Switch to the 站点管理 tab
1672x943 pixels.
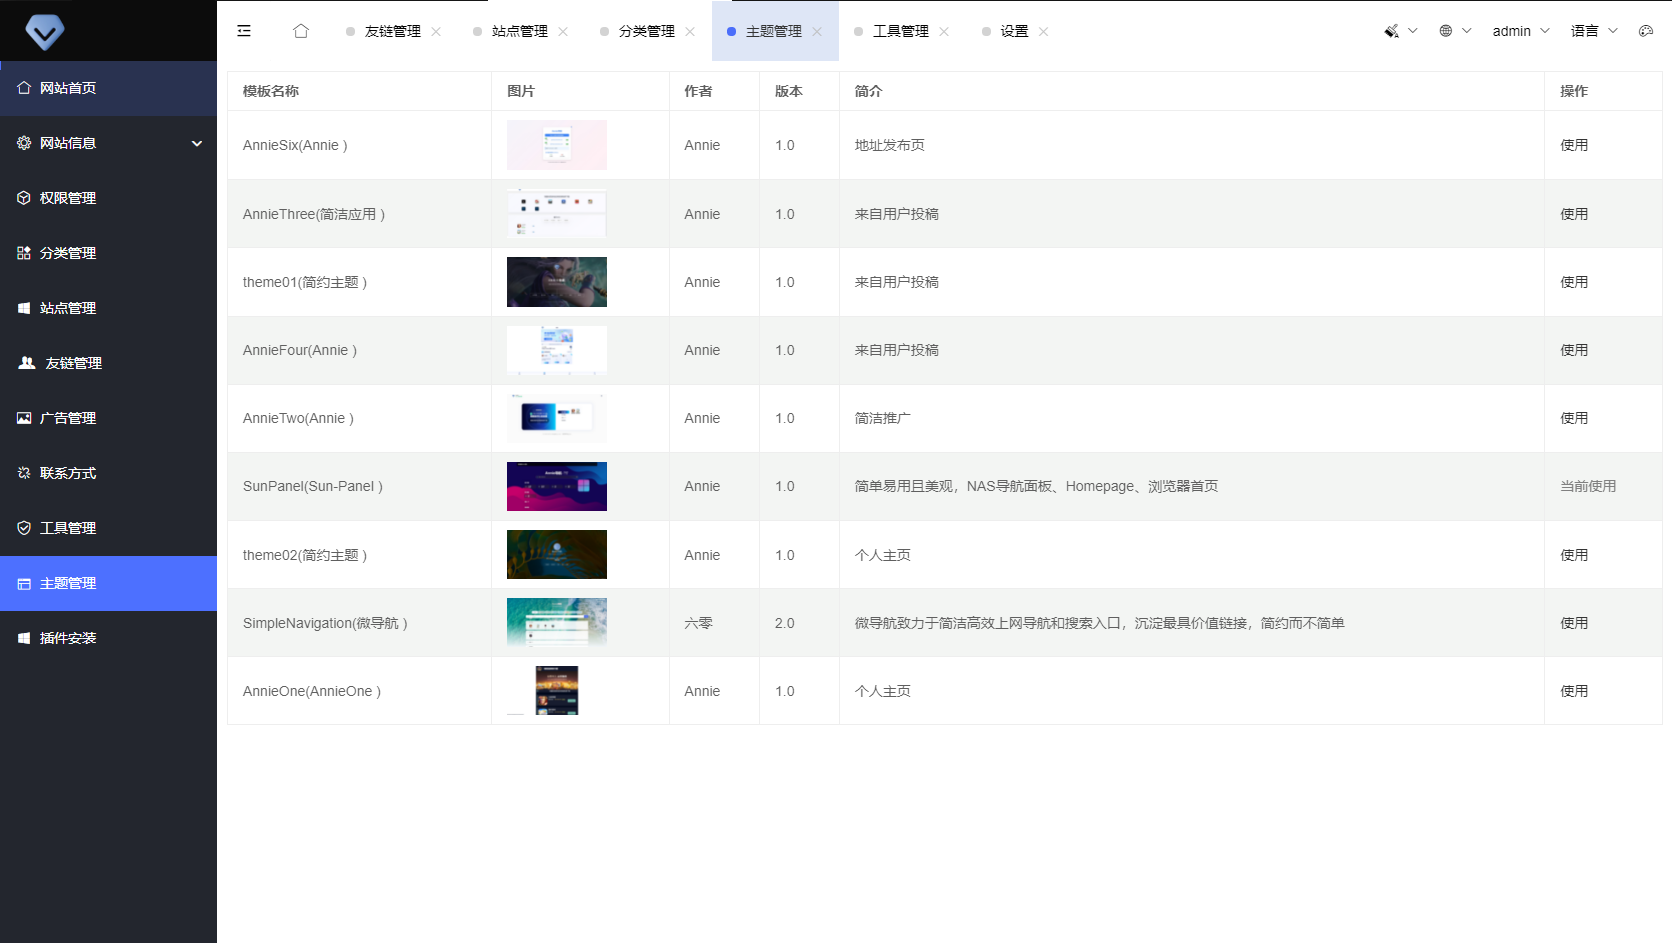coord(519,32)
